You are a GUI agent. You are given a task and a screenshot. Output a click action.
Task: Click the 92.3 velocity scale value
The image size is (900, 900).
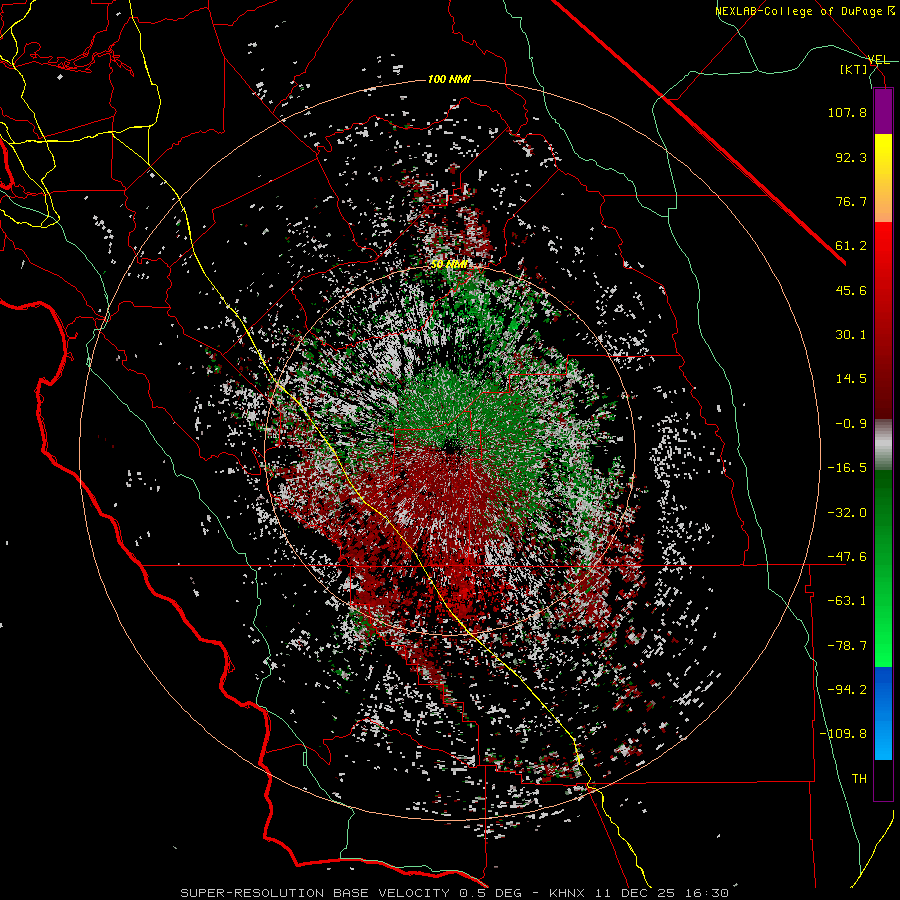point(851,157)
